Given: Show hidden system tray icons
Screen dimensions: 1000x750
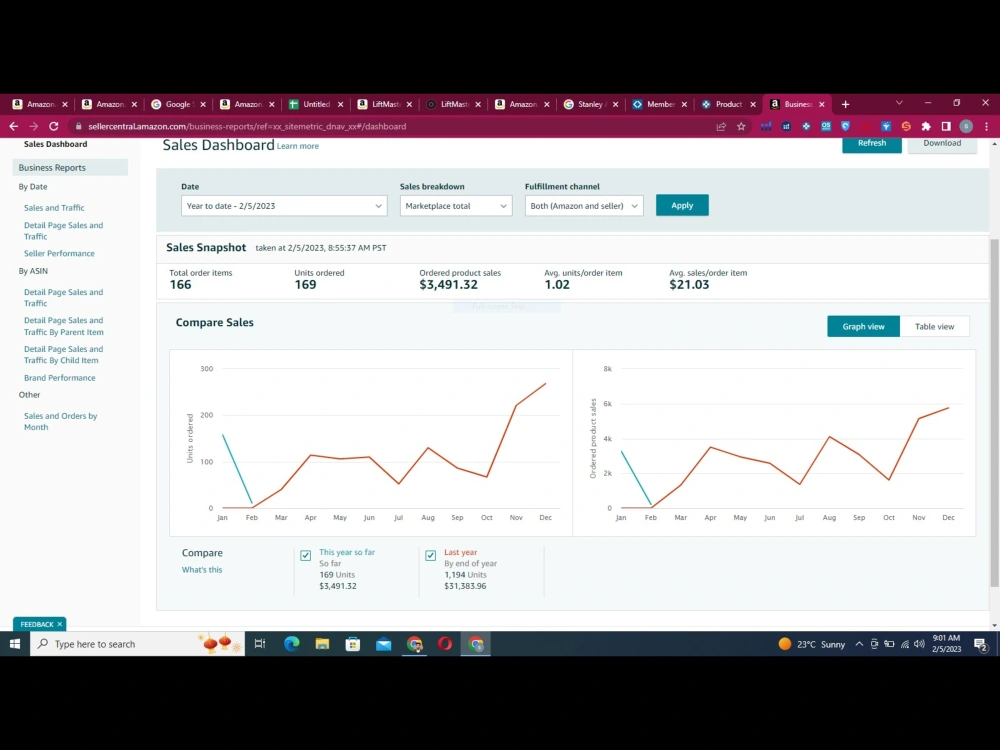Looking at the screenshot, I should click(859, 644).
